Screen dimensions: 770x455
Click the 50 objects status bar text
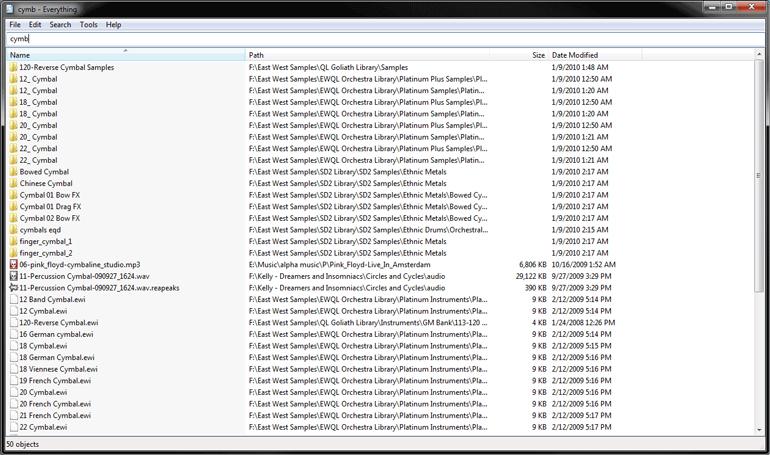click(x=23, y=444)
